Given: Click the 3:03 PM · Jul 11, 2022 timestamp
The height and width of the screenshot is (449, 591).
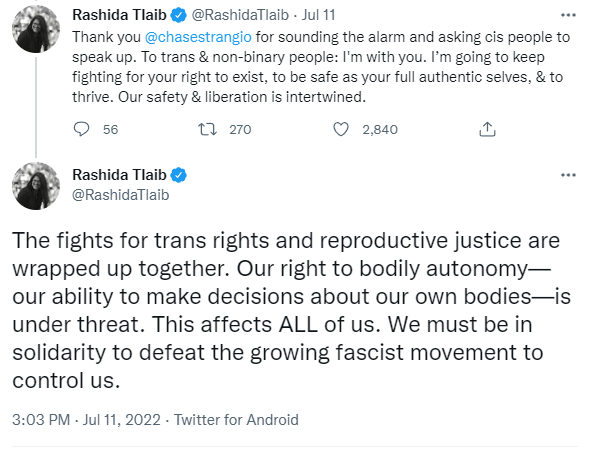Looking at the screenshot, I should (x=86, y=420).
